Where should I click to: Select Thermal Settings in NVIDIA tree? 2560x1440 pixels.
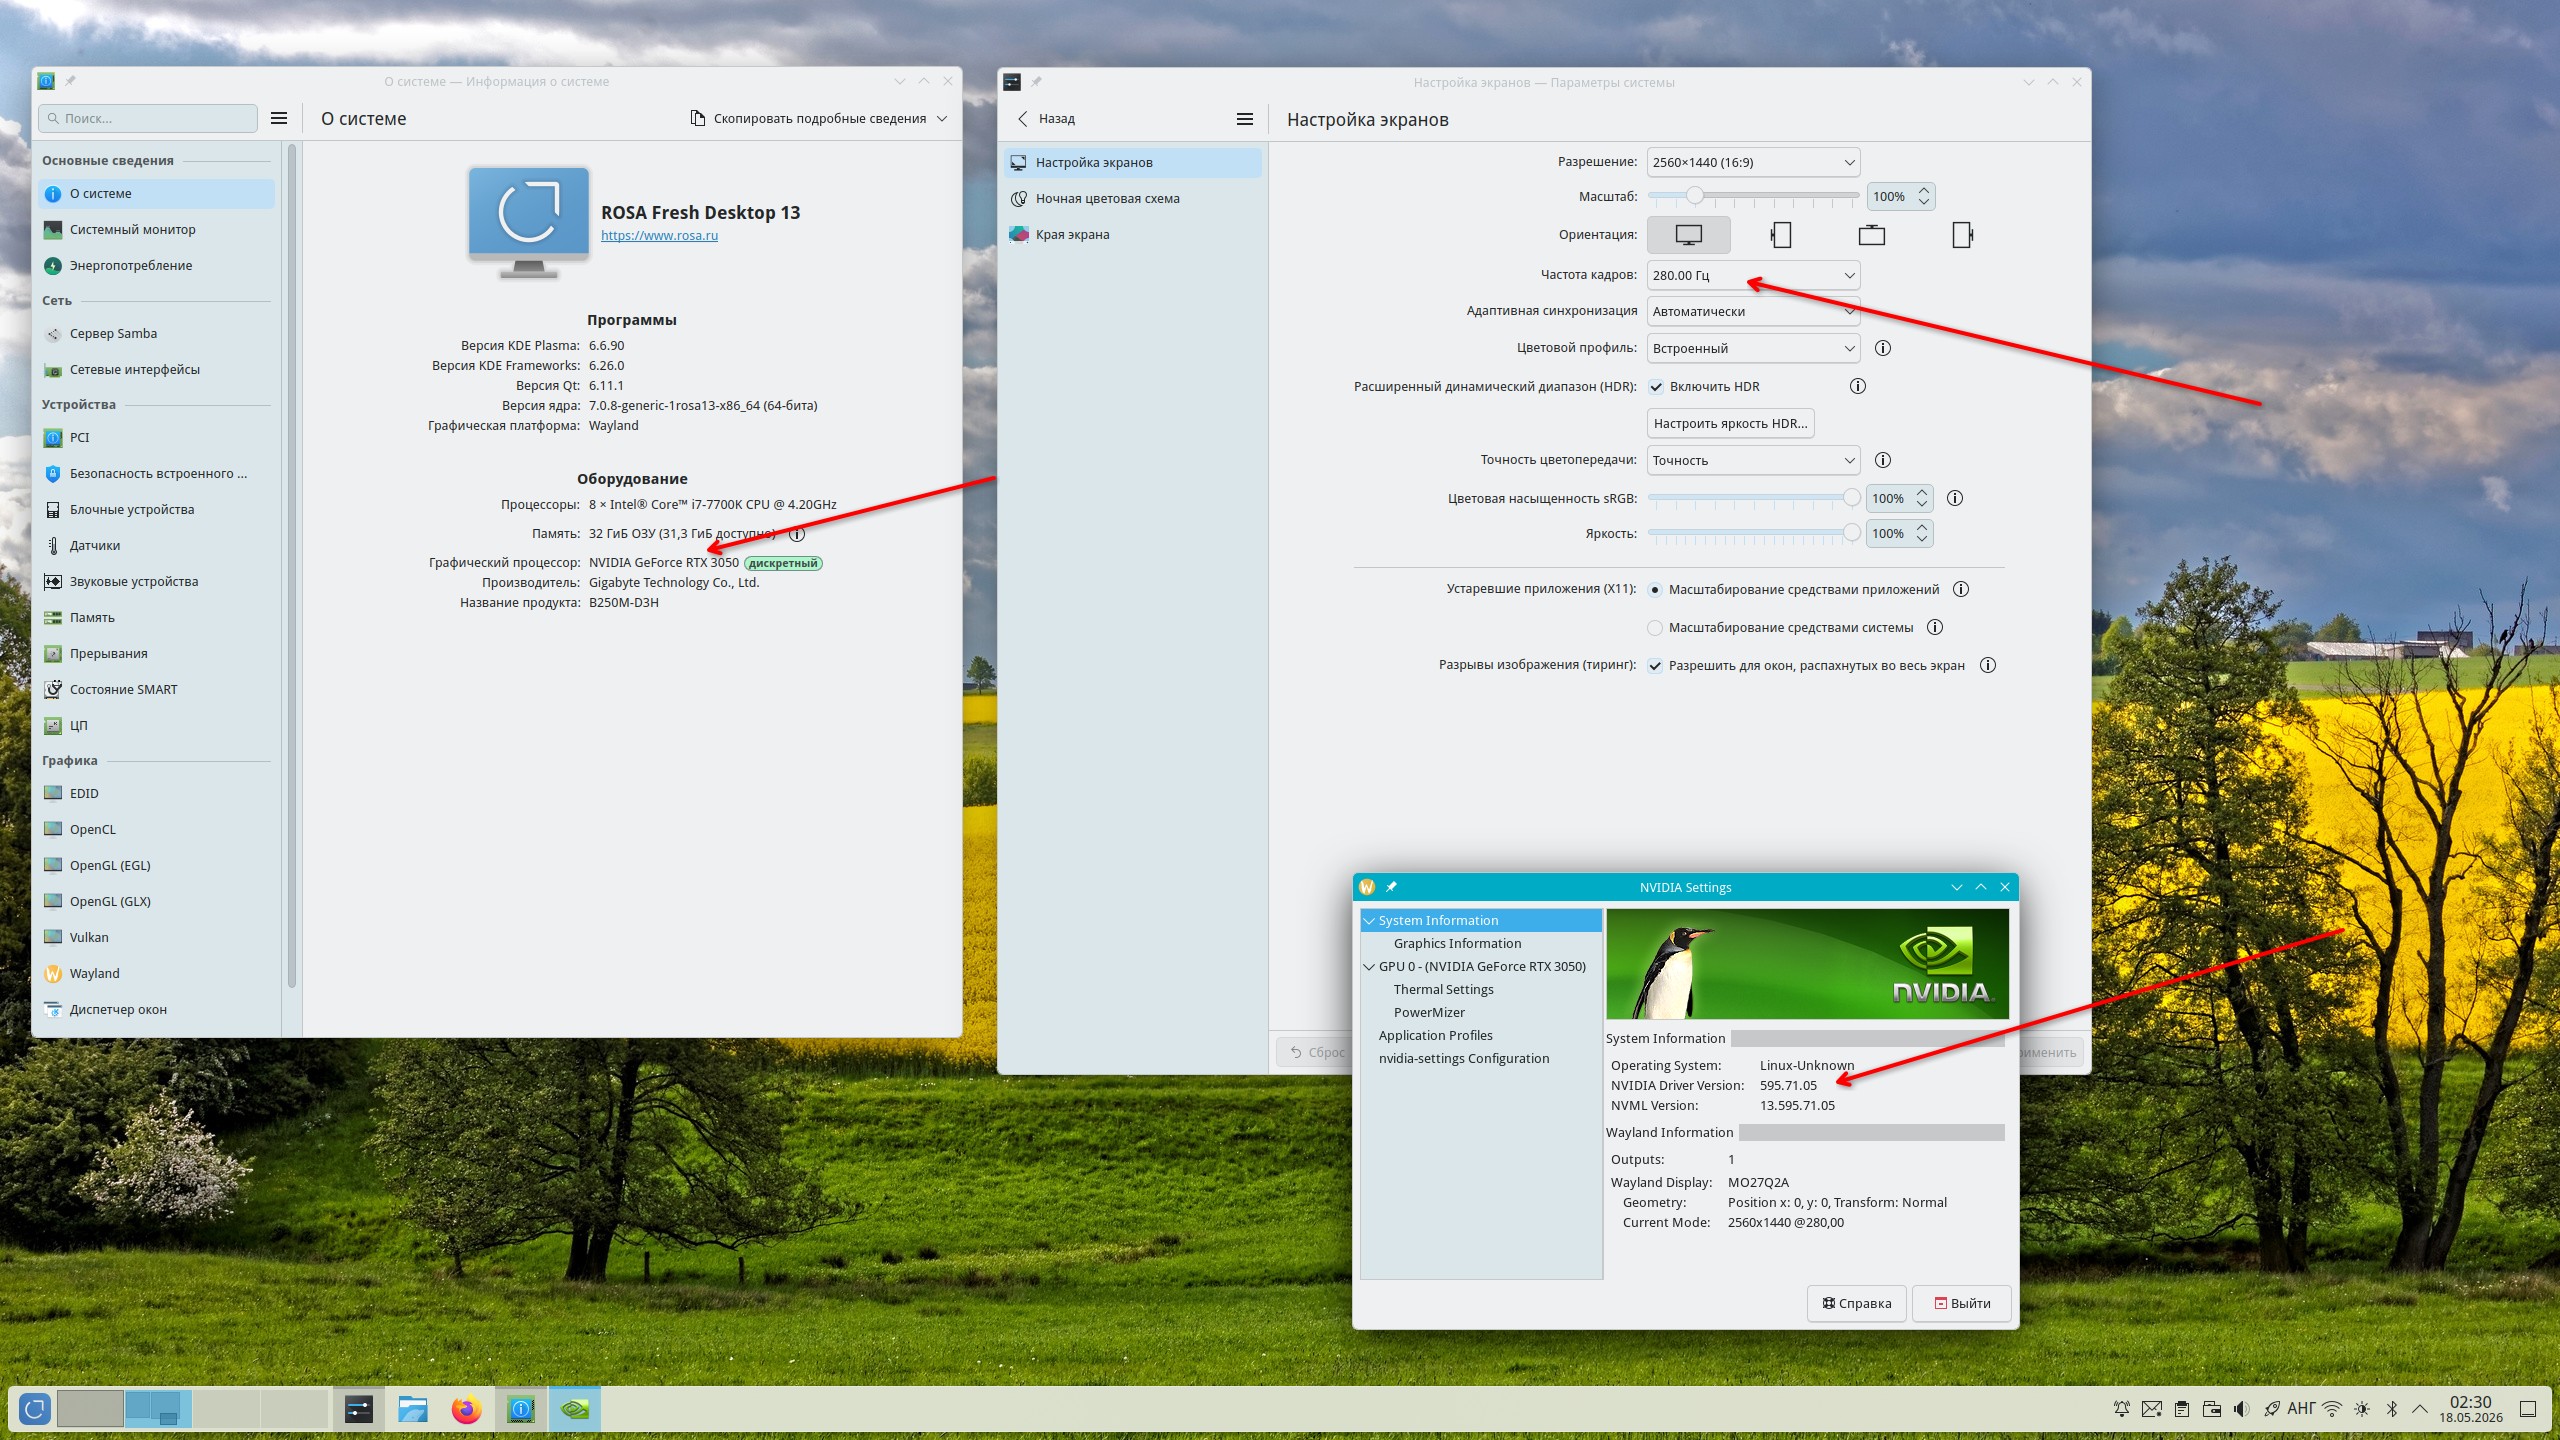pyautogui.click(x=1443, y=990)
